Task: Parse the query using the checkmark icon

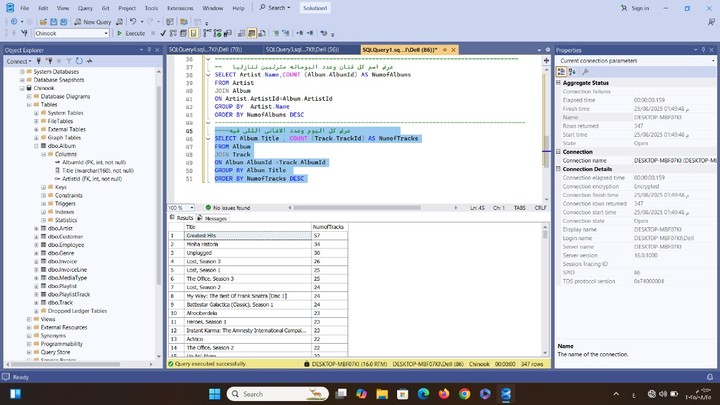Action: [163, 33]
